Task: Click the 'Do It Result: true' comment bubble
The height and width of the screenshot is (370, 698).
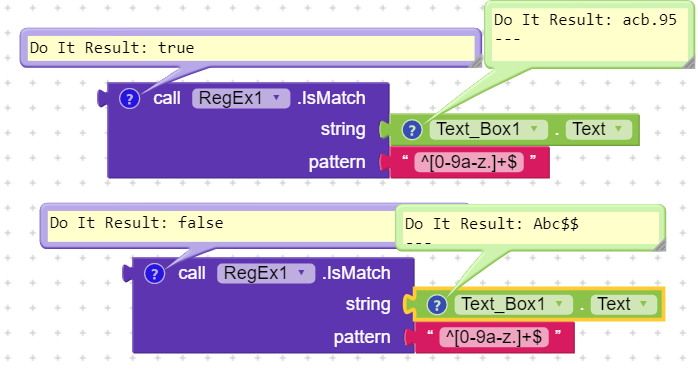Action: tap(251, 48)
